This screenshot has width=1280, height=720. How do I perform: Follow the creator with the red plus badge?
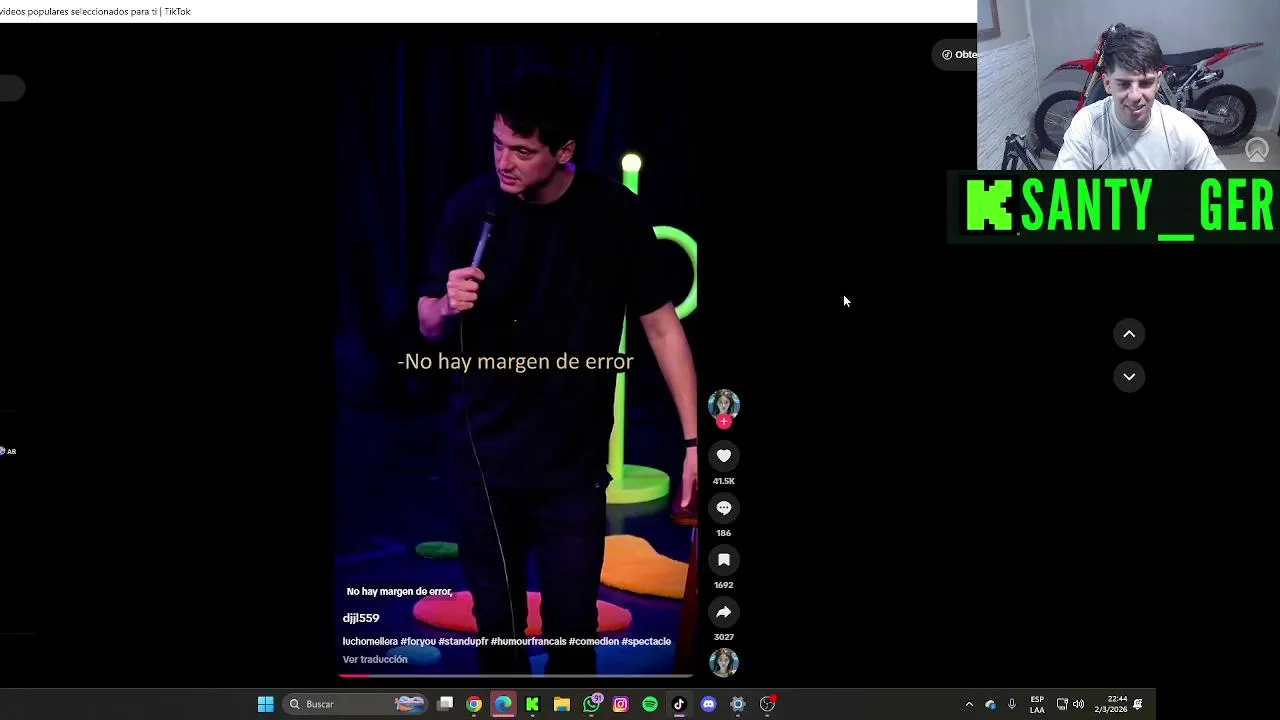724,422
